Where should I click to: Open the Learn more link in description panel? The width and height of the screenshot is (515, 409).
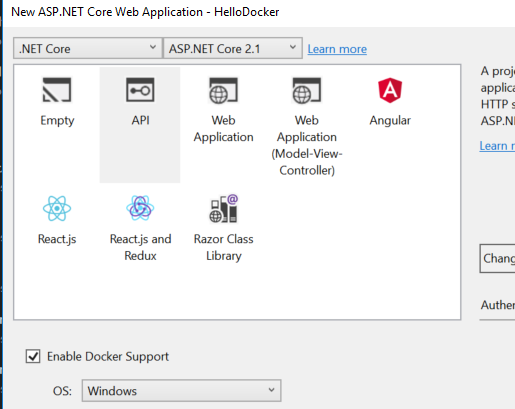click(x=497, y=146)
